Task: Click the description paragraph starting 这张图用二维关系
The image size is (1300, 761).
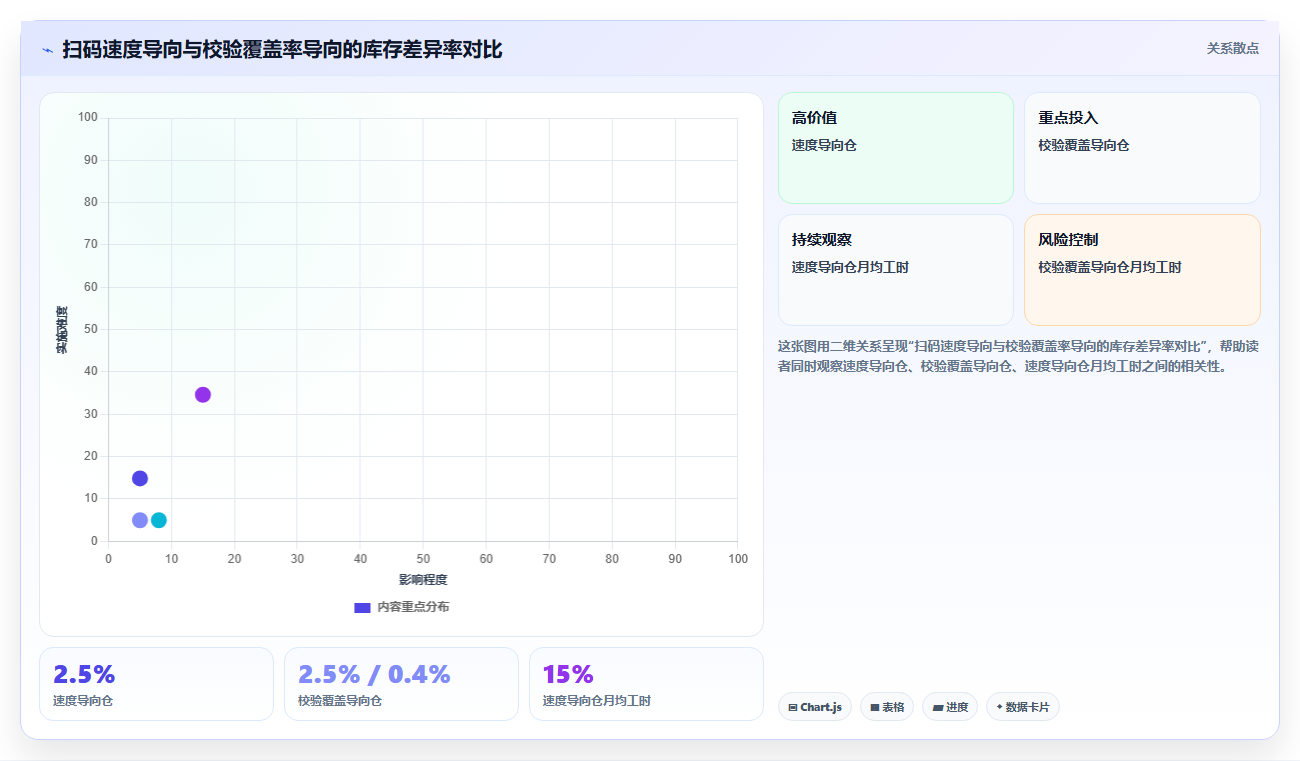Action: [x=1018, y=356]
